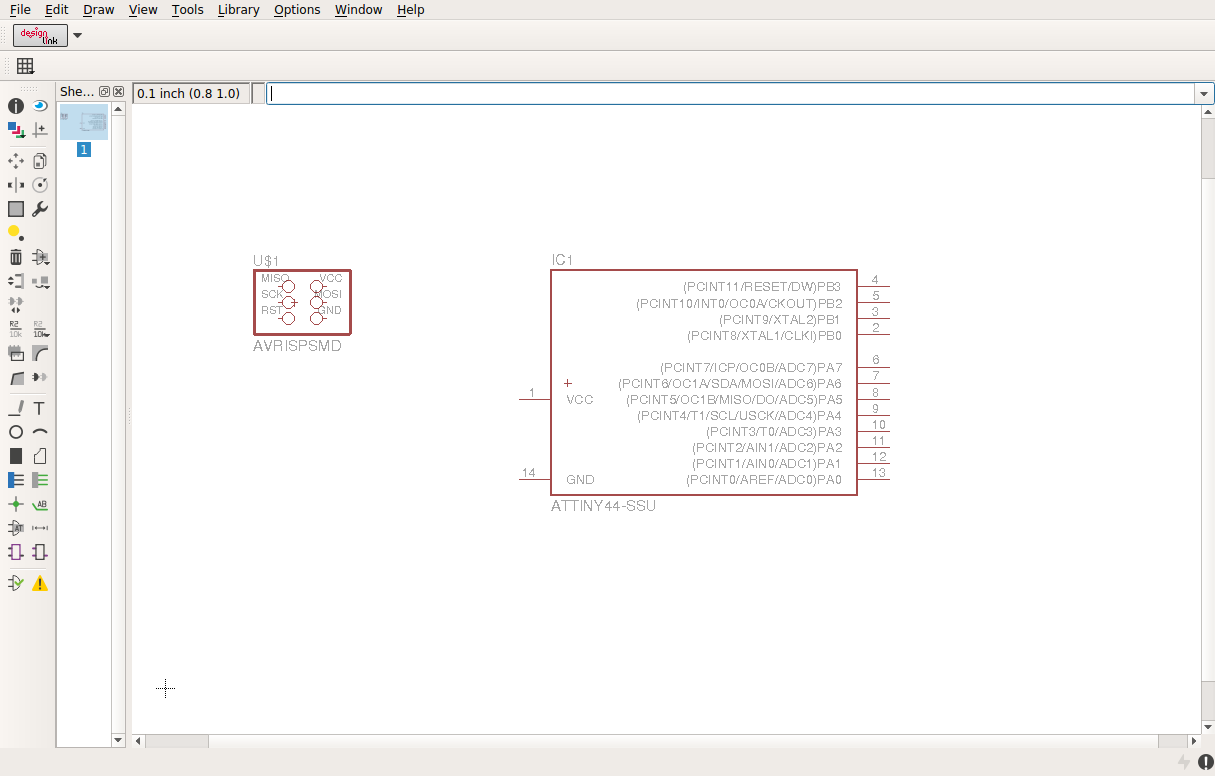Viewport: 1215px width, 776px height.
Task: Select the Port tool
Action: click(40, 552)
